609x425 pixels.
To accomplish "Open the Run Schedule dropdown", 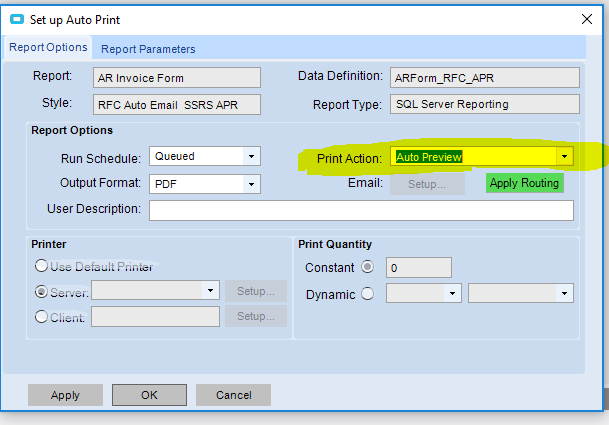I will [x=252, y=156].
